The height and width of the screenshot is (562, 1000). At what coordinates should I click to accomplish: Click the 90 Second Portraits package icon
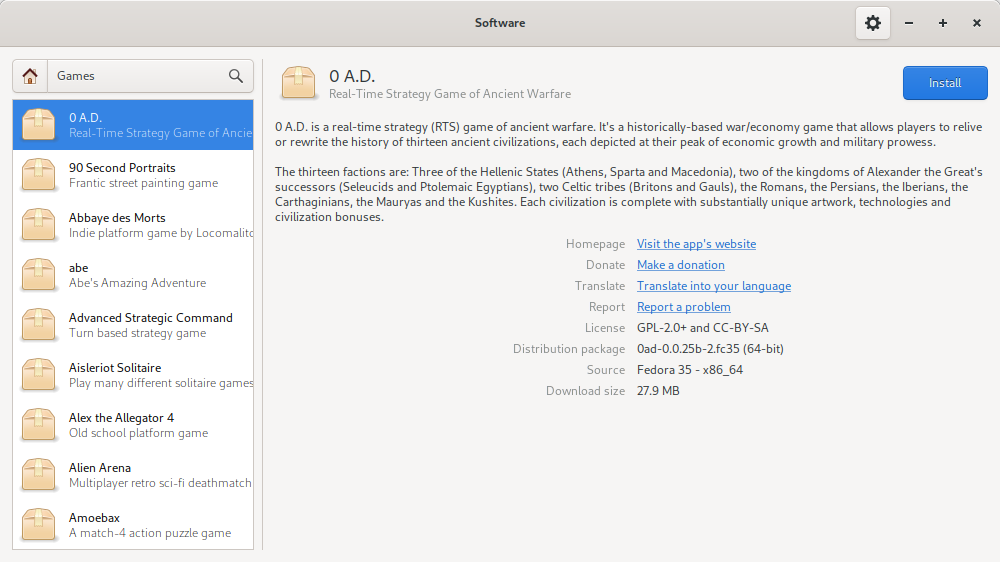click(x=38, y=175)
